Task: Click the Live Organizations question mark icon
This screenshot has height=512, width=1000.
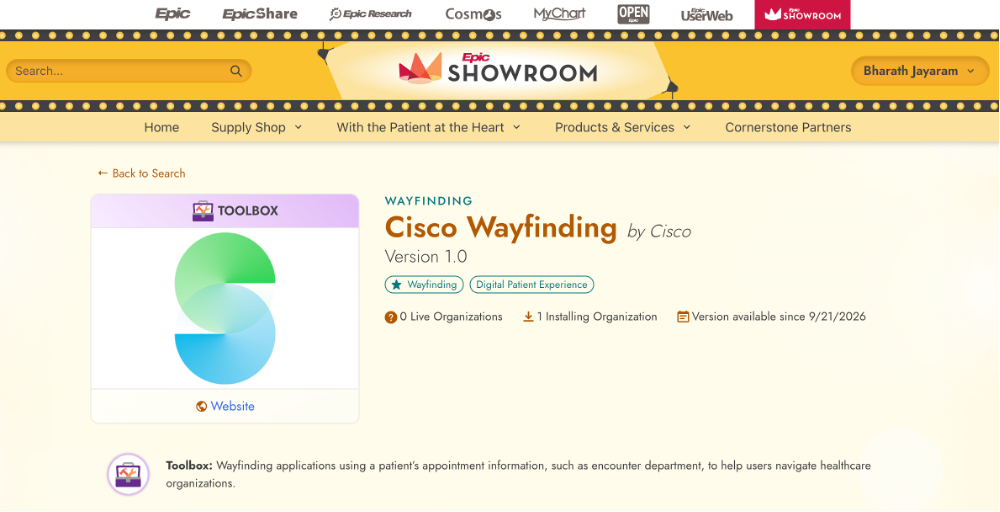Action: (x=390, y=317)
